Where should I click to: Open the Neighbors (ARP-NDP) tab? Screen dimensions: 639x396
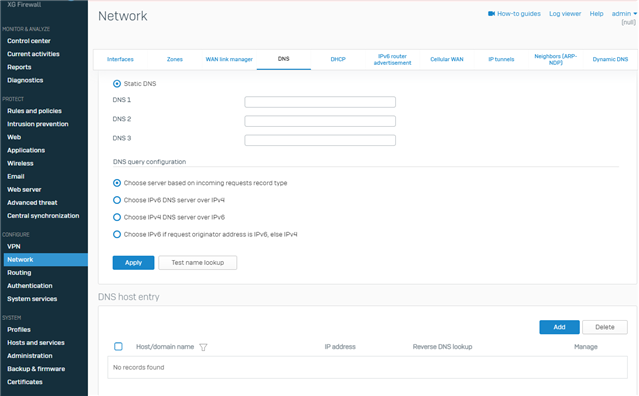555,59
